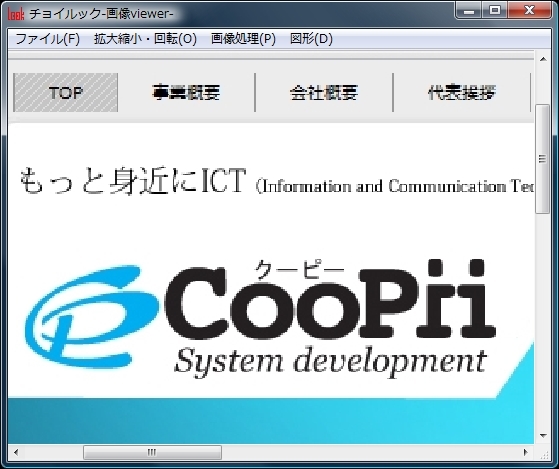Viewport: 559px width, 469px height.
Task: Click the CooPii wordmark text
Action: click(x=330, y=299)
